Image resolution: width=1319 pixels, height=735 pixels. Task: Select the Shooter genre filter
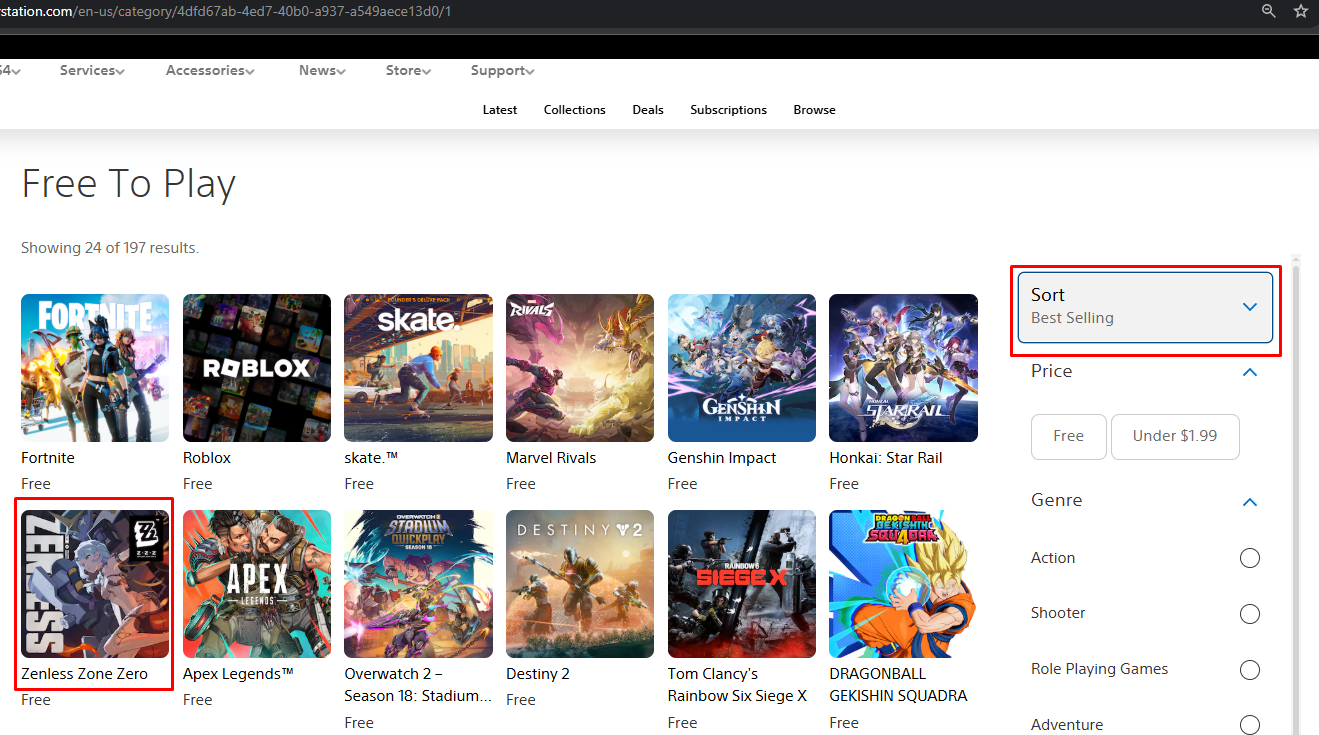pyautogui.click(x=1249, y=613)
